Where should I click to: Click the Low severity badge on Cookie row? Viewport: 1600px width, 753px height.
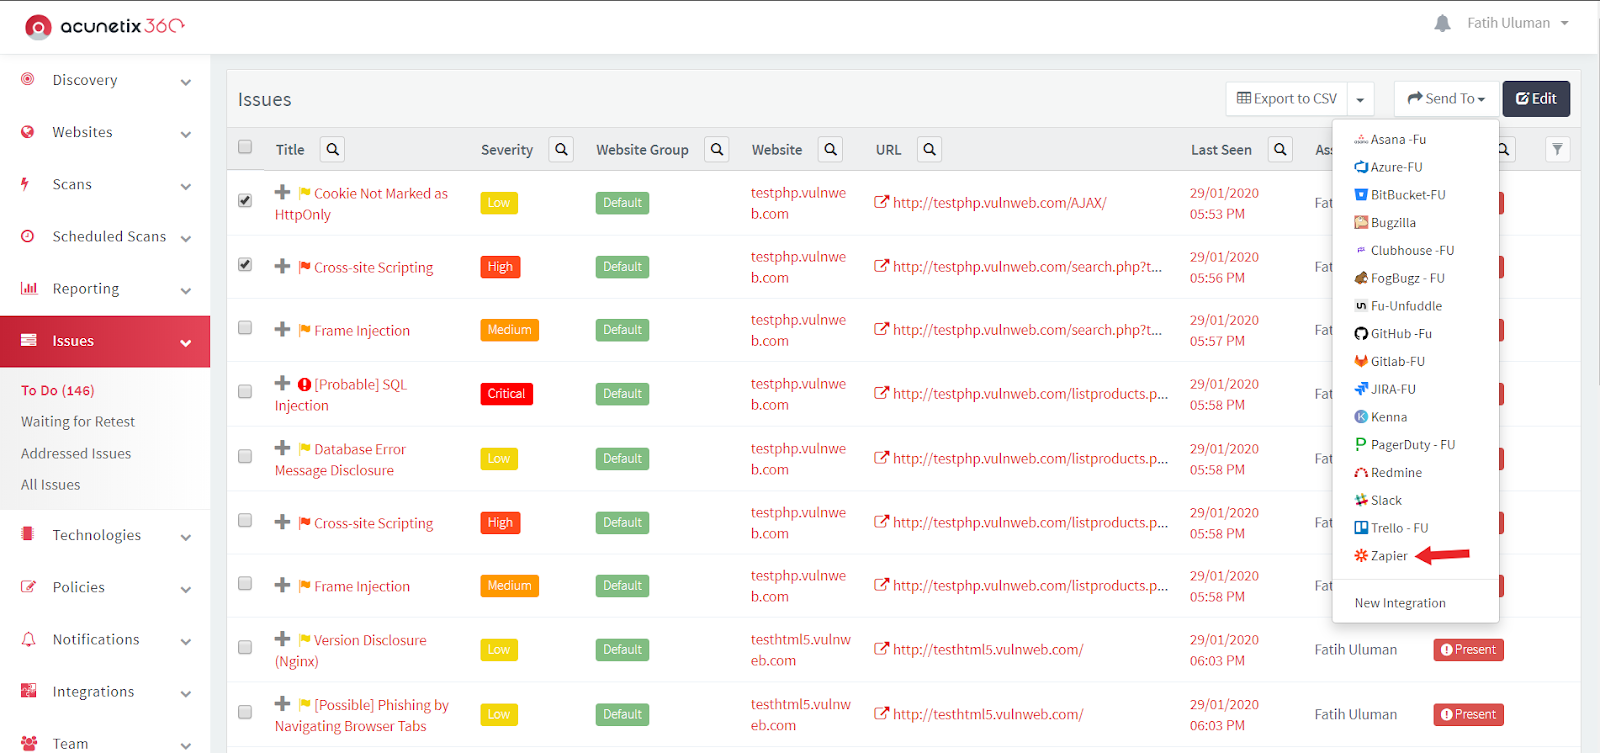click(498, 203)
